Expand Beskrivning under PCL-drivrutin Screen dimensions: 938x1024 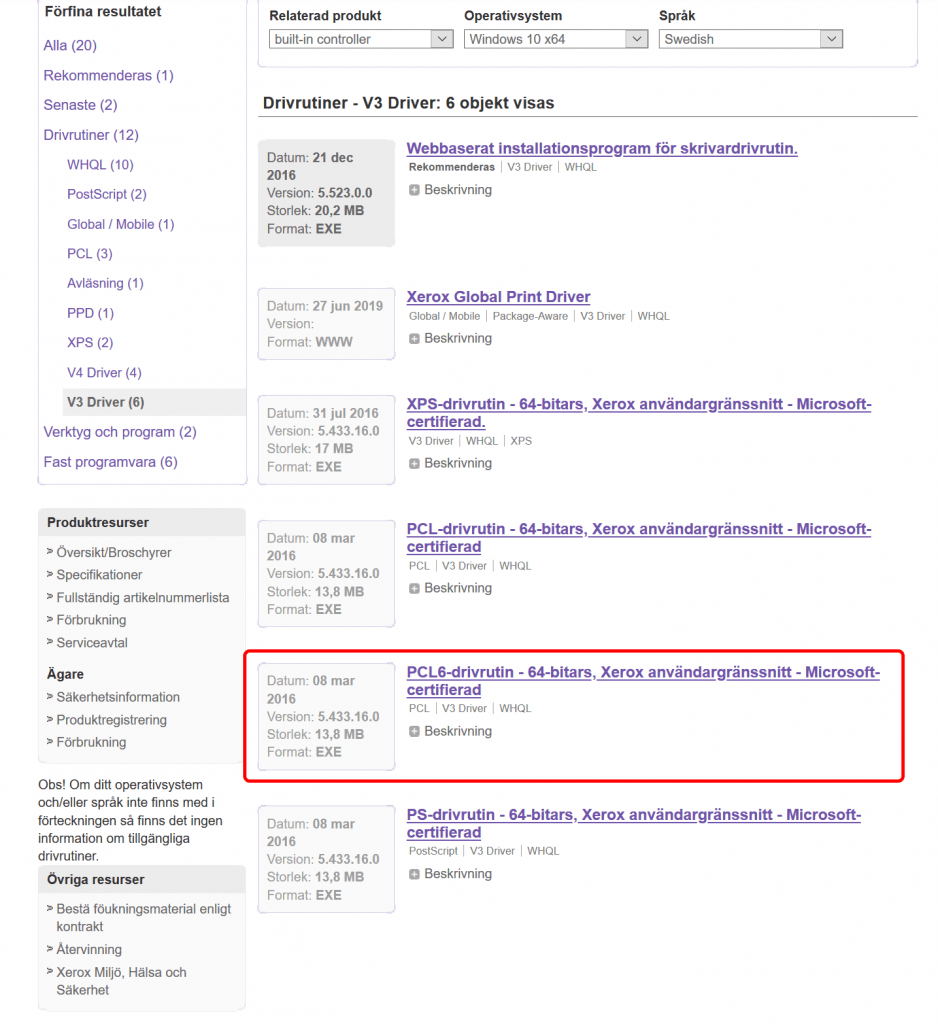point(450,588)
